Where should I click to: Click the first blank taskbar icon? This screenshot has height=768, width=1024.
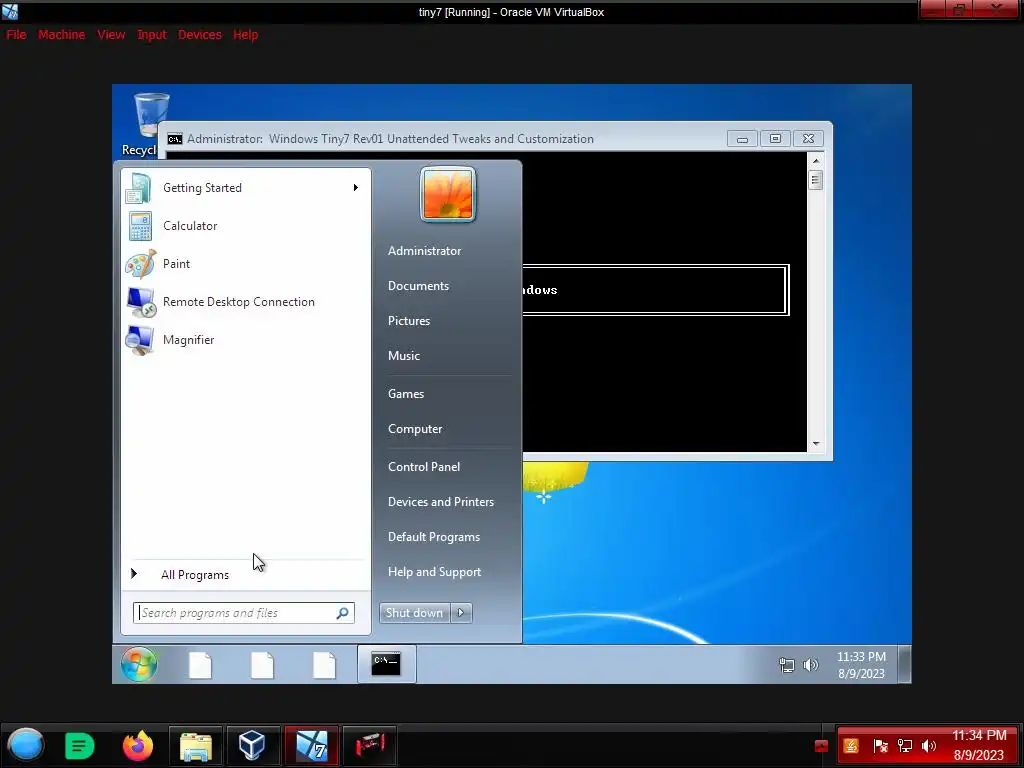[200, 665]
